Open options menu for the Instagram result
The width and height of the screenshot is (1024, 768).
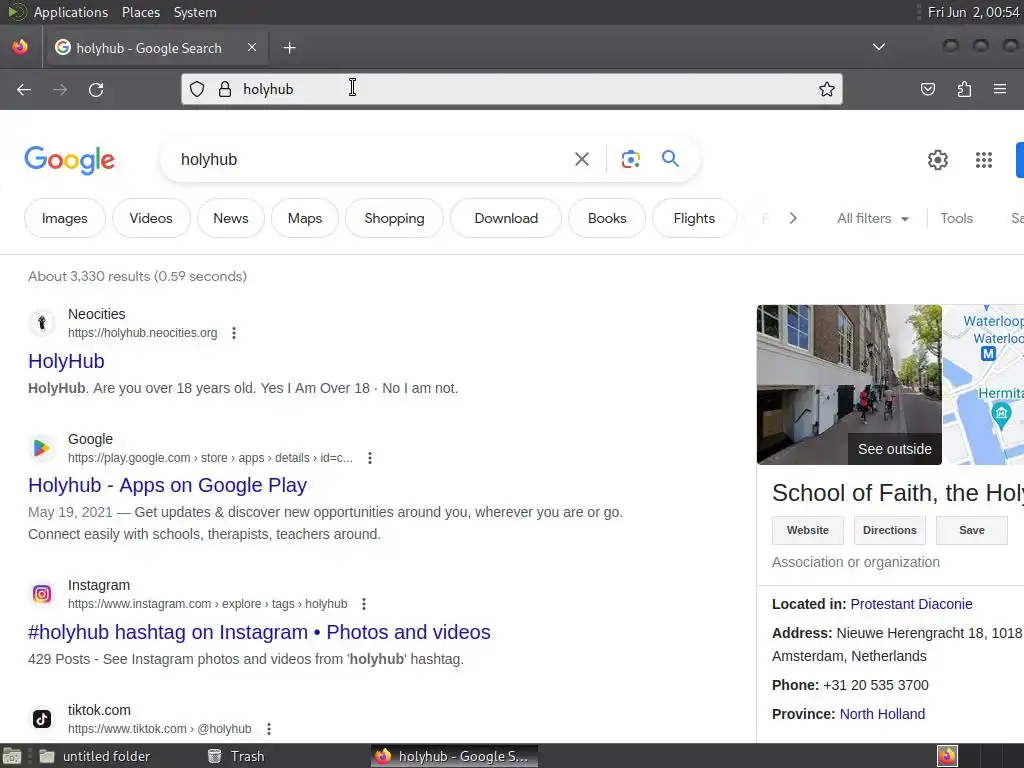(364, 604)
